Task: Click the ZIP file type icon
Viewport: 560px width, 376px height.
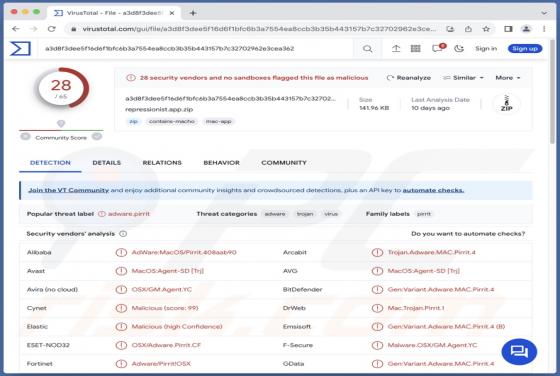Action: (506, 104)
